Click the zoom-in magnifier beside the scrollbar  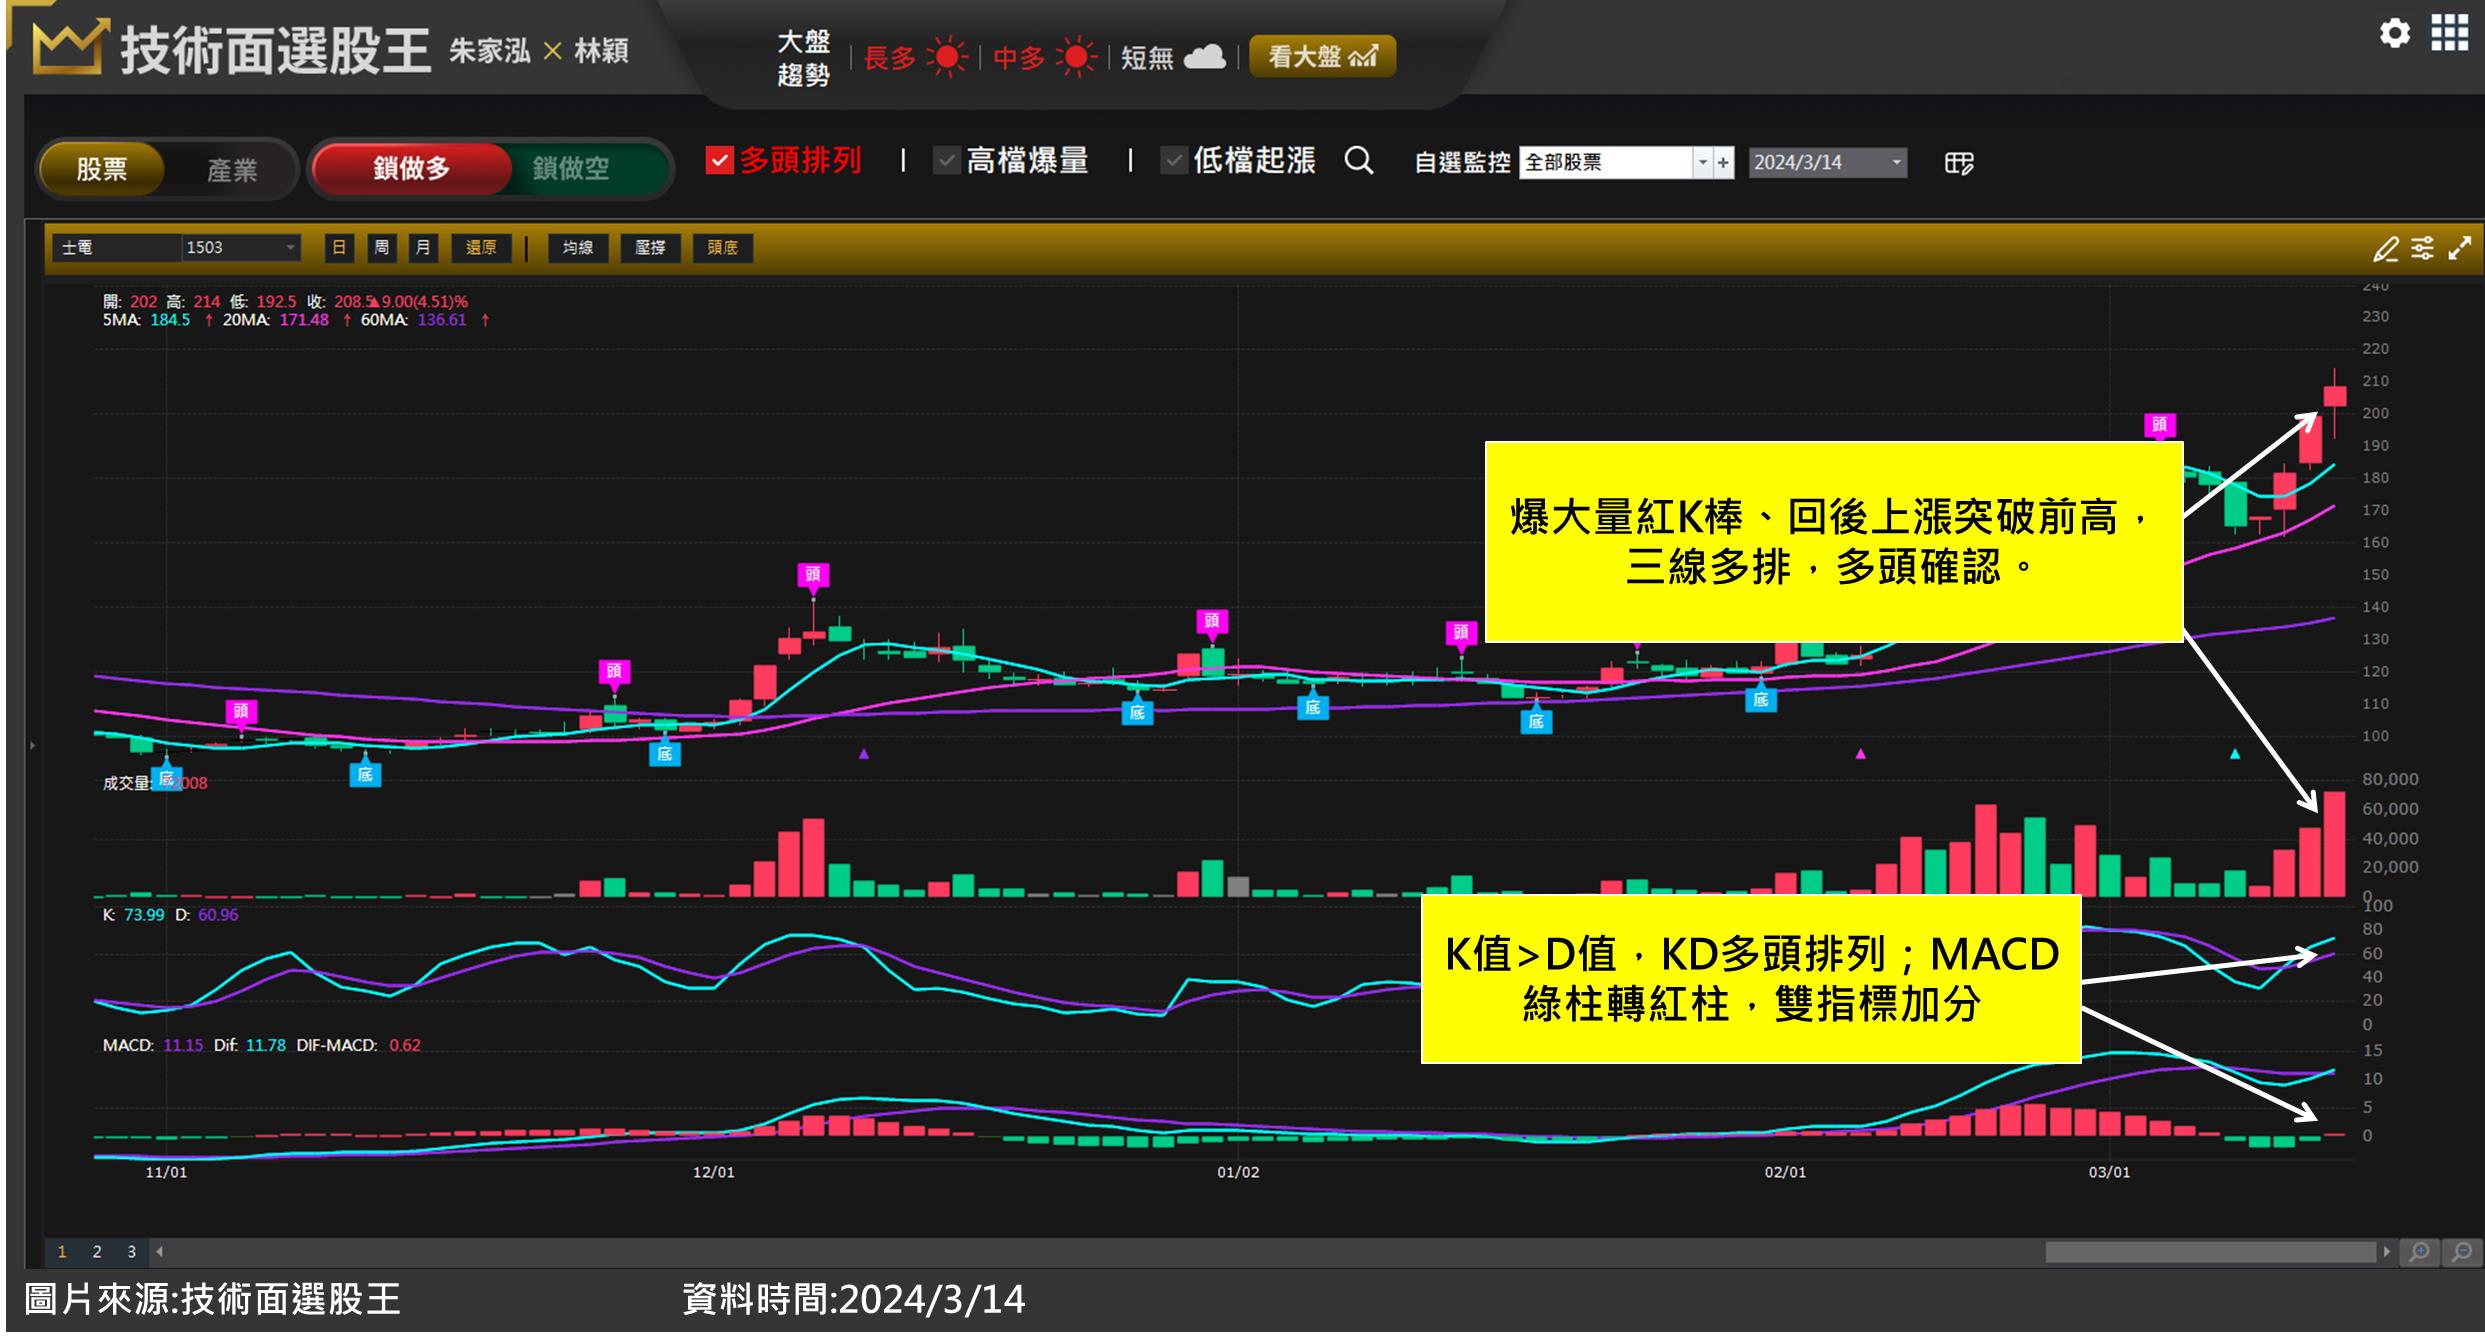[x=2419, y=1252]
